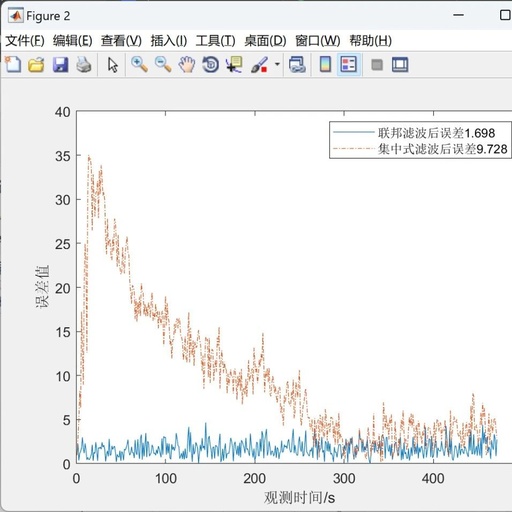Select the y-axis label 误差值

coord(43,287)
